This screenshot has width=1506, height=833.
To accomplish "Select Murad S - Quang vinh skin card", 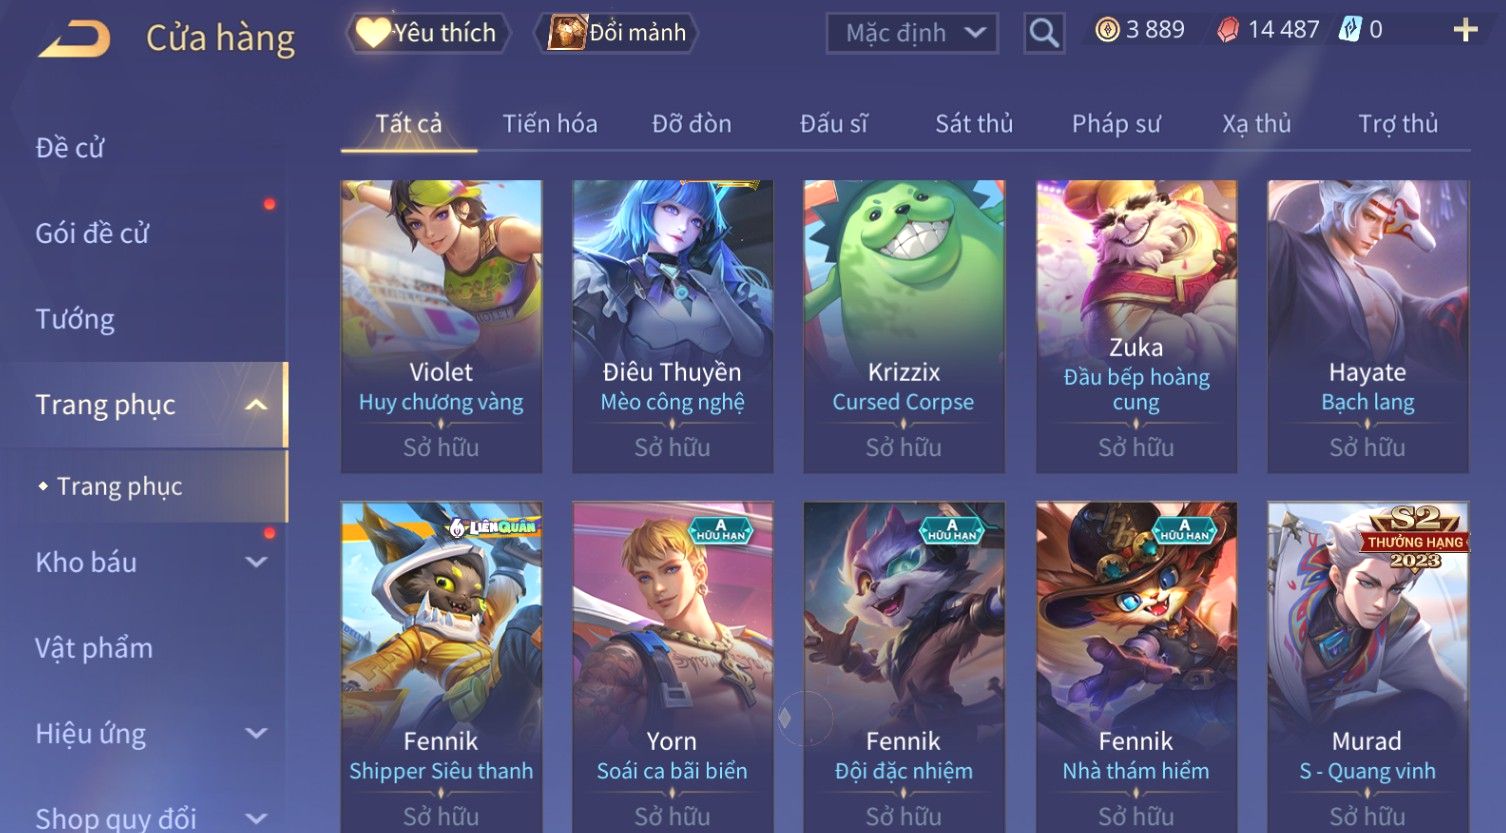I will [1368, 667].
